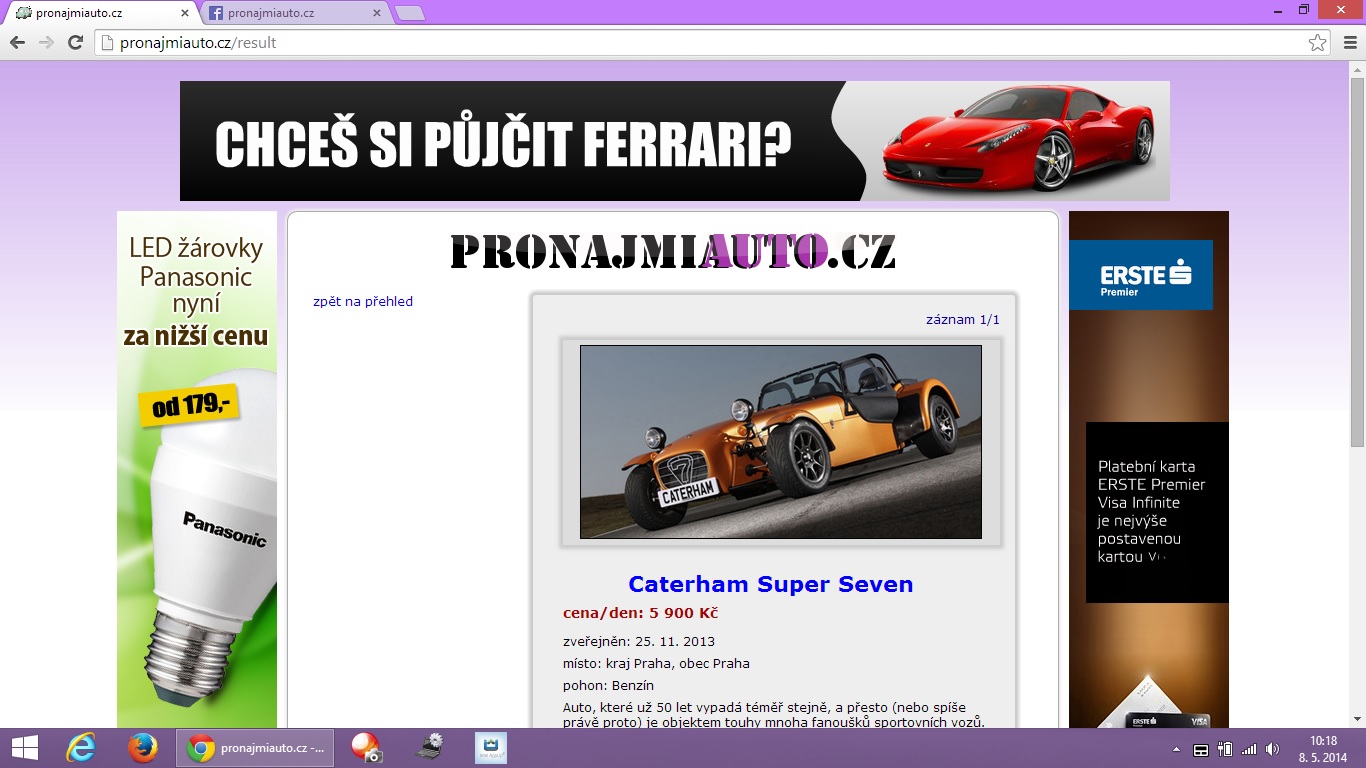Mute the speaker in the system tray

tap(1271, 748)
